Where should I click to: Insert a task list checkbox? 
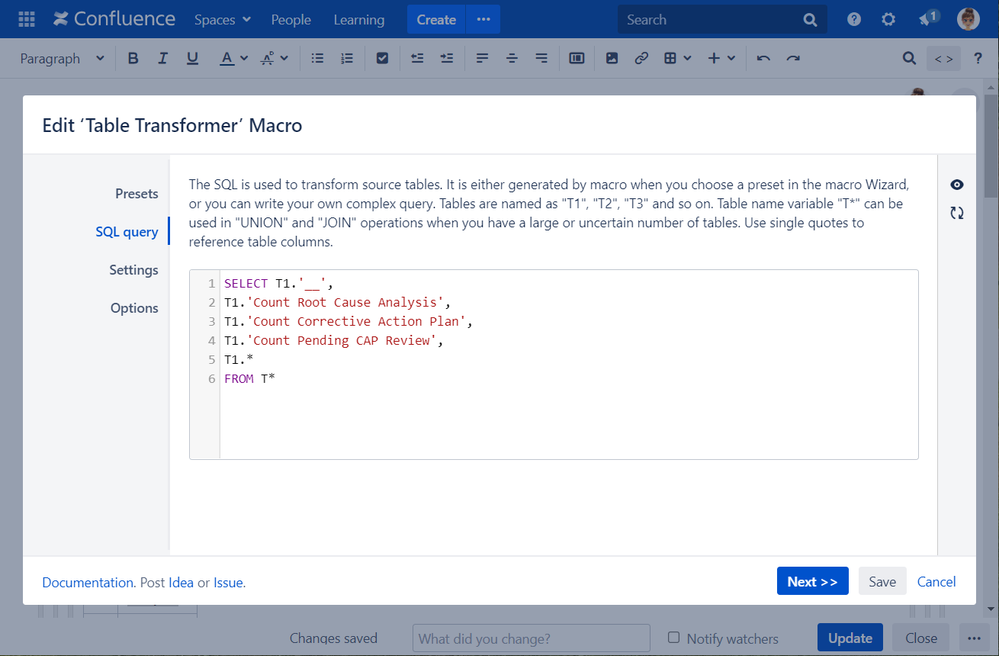[382, 59]
